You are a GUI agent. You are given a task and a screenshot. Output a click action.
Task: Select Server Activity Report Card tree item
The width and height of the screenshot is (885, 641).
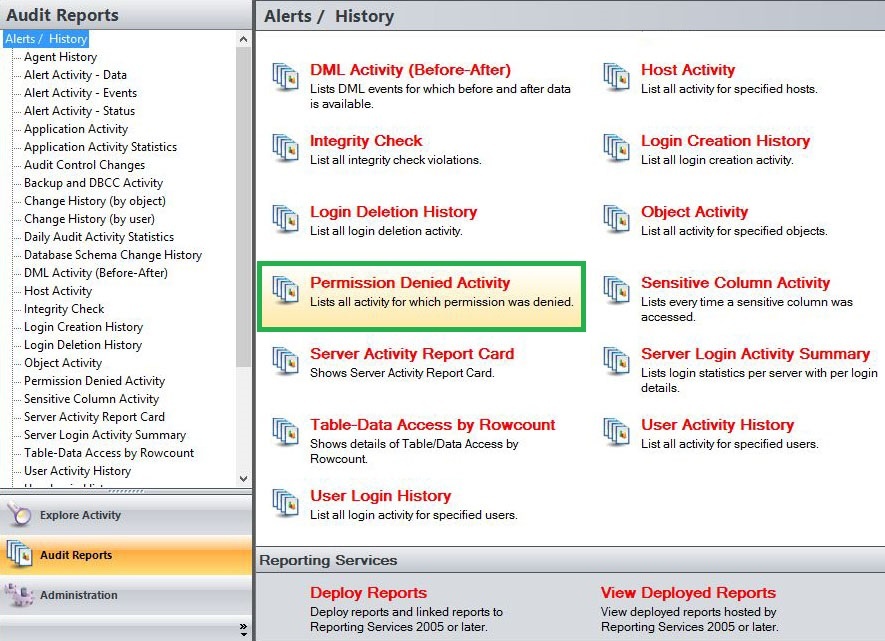(94, 418)
